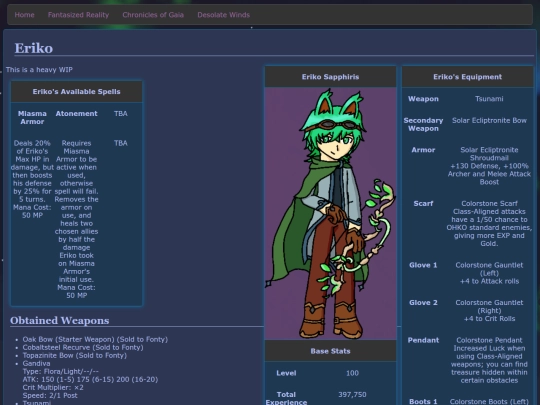Click the Secondary Weapon row label
Screen dimensions: 540x405
click(423, 124)
